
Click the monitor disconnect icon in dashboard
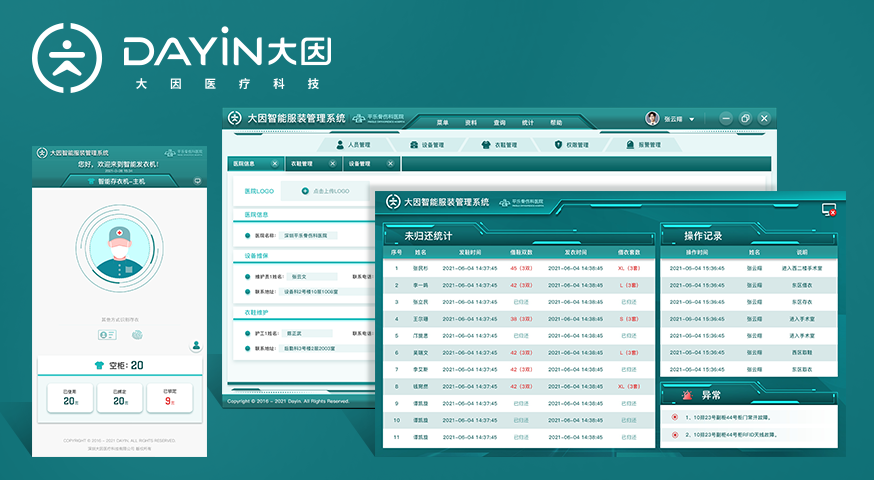point(828,209)
